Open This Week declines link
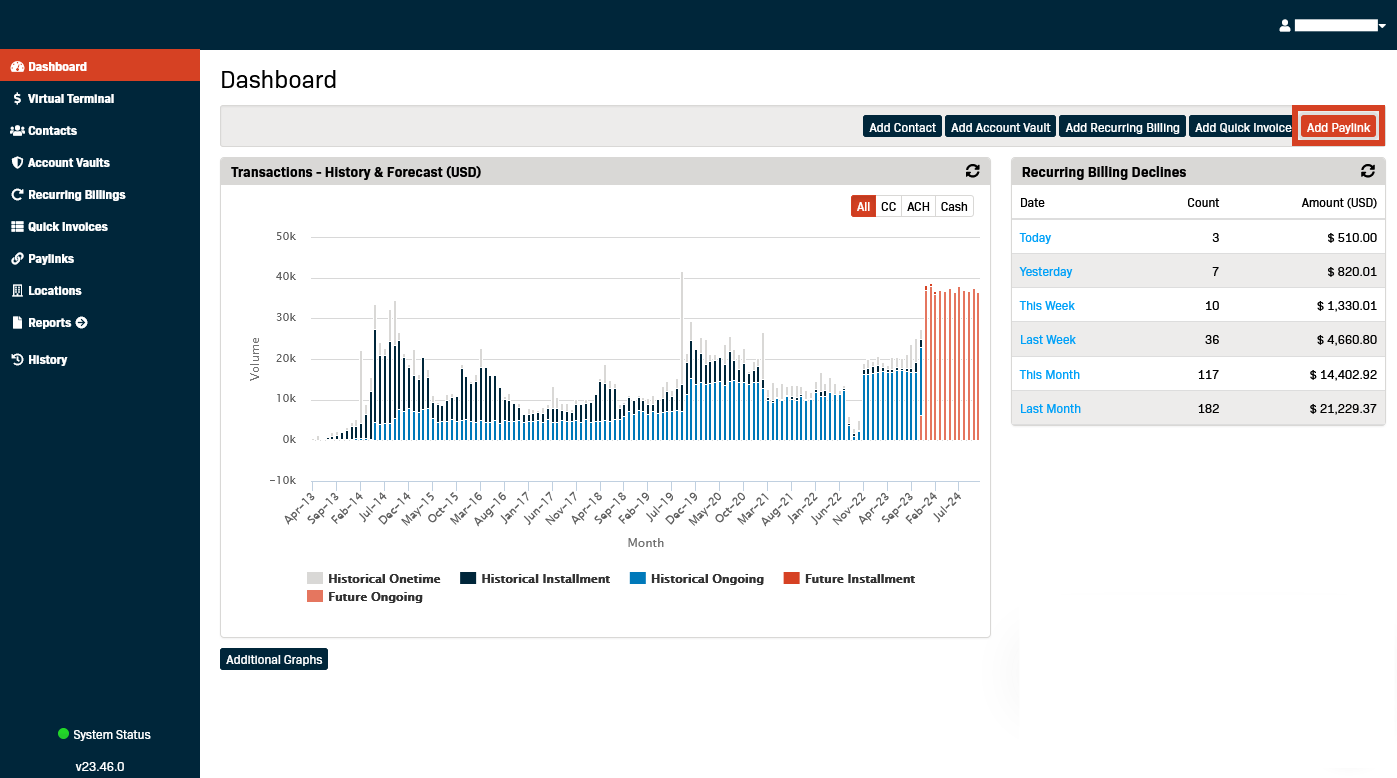The image size is (1397, 778). coord(1047,306)
